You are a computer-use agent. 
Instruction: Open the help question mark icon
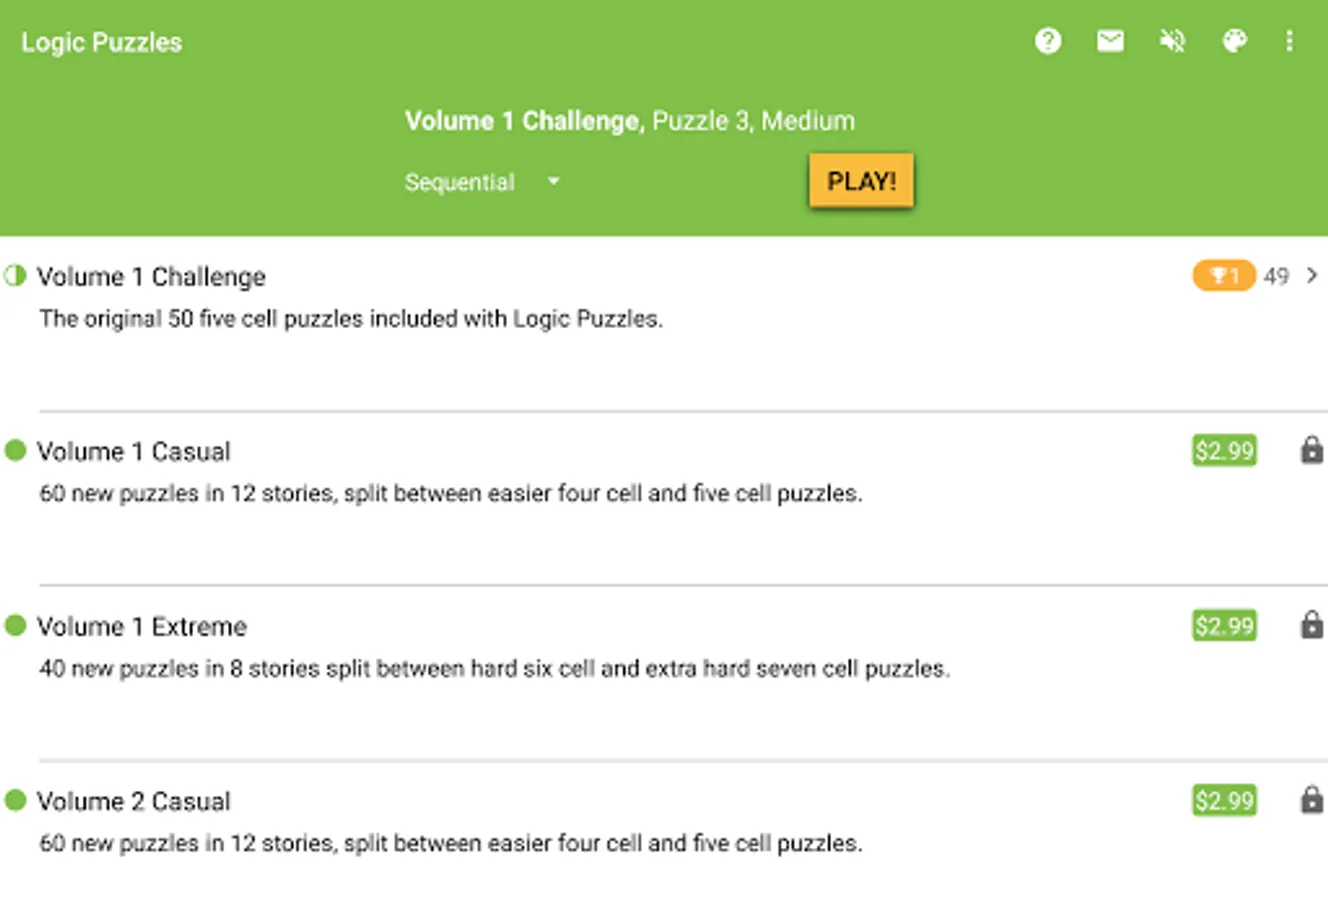1048,41
